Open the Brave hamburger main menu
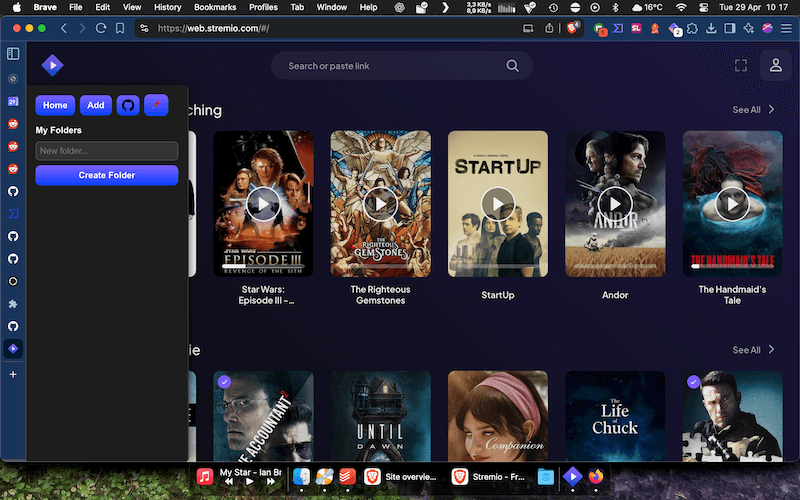Image resolution: width=800 pixels, height=500 pixels. (x=786, y=28)
